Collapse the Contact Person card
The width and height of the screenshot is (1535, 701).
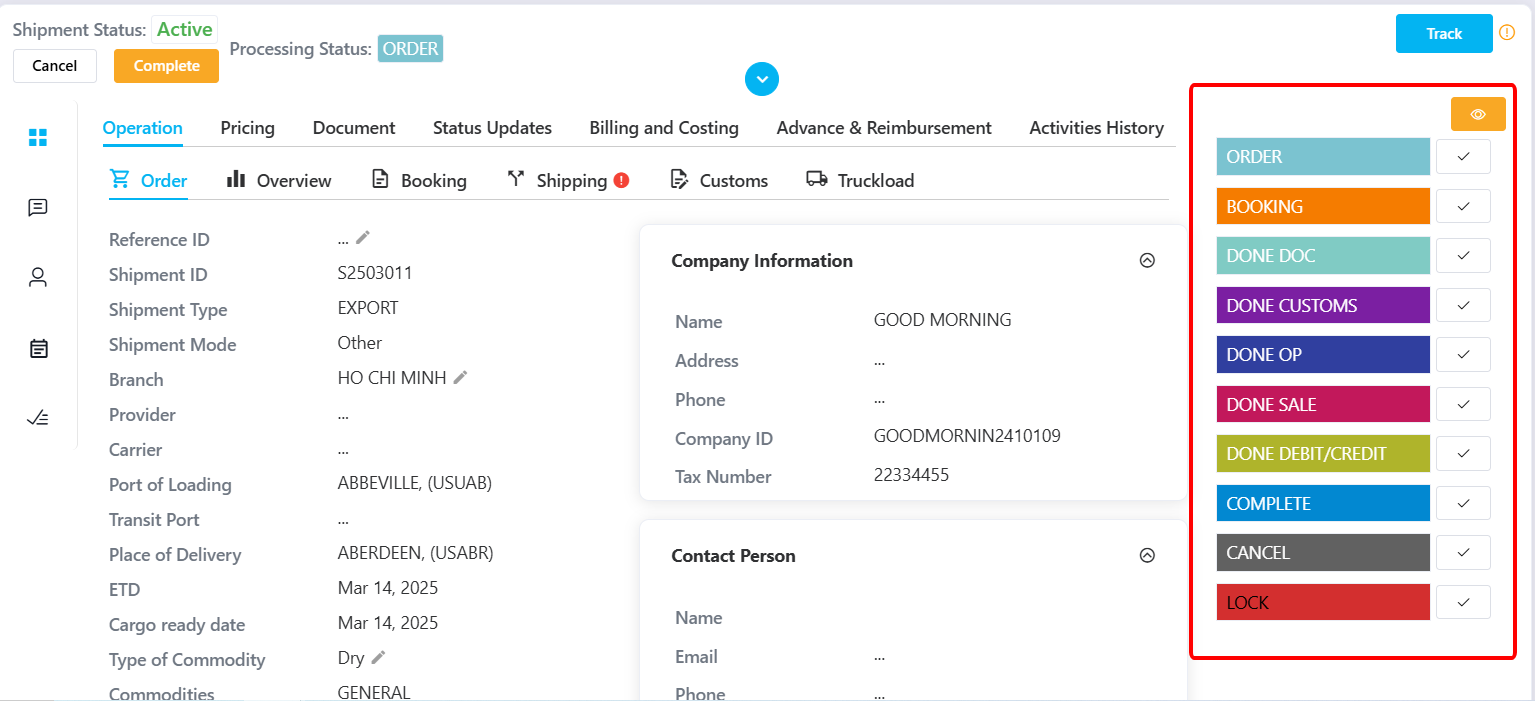click(x=1147, y=555)
